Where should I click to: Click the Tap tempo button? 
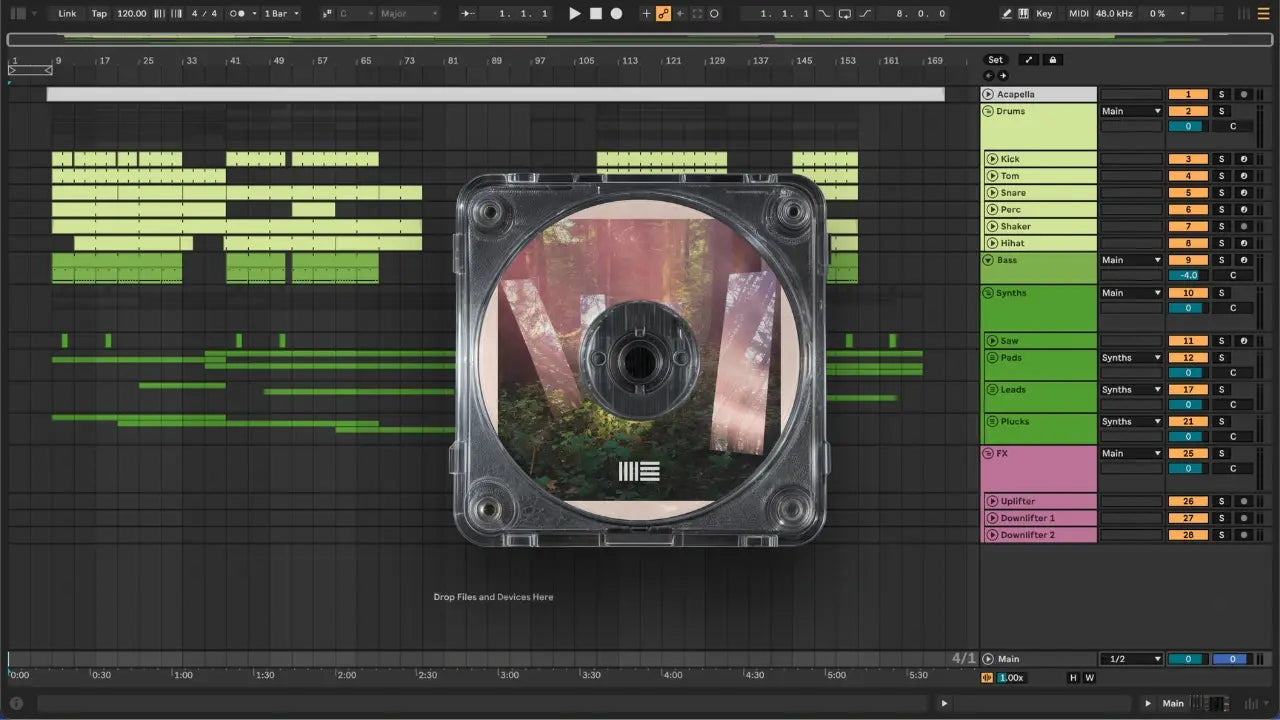click(99, 14)
